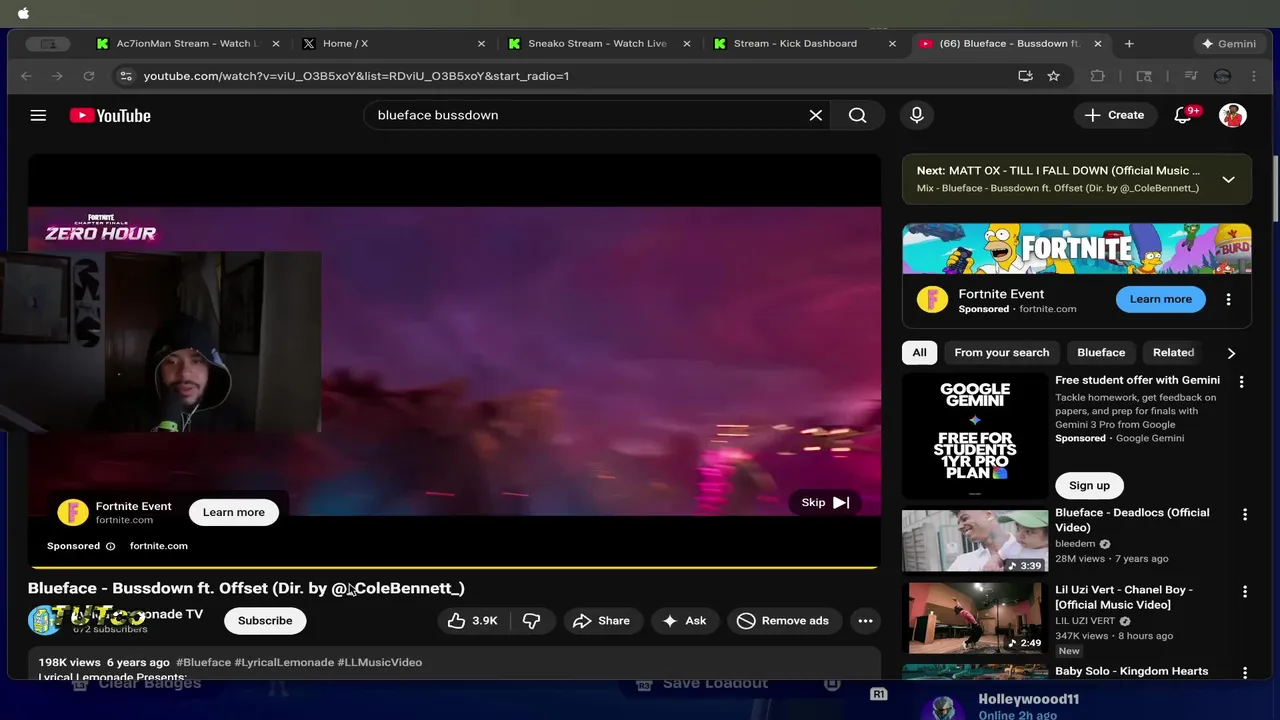Click the Sponsored info icon on ad
The image size is (1280, 720).
coord(110,546)
